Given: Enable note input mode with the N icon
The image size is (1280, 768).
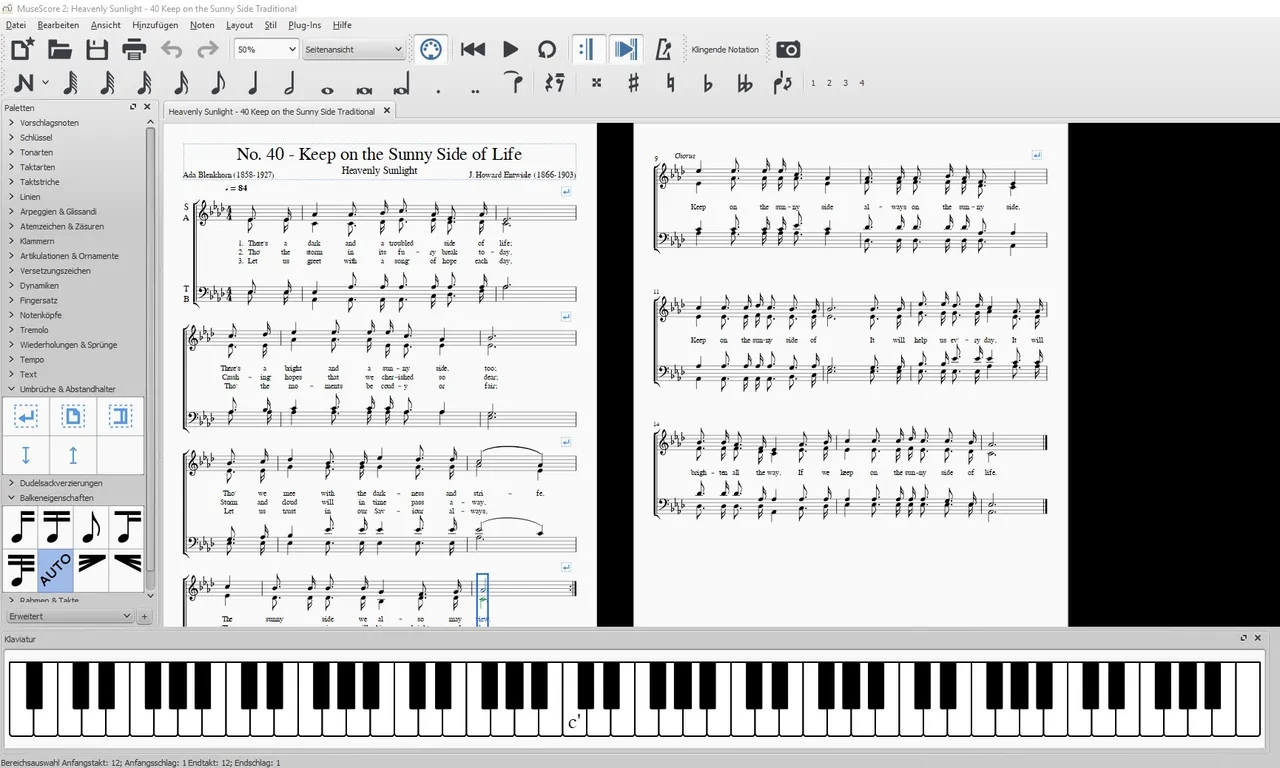Looking at the screenshot, I should tap(23, 83).
